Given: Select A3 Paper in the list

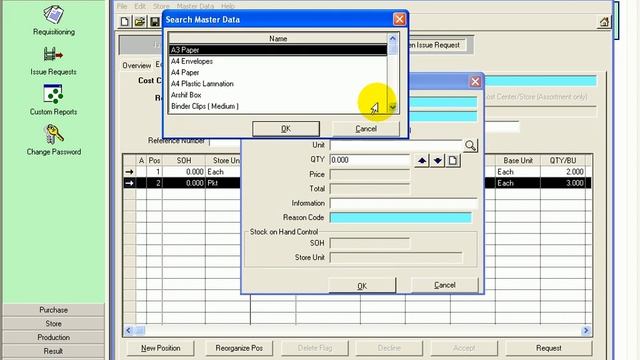Looking at the screenshot, I should [x=278, y=50].
